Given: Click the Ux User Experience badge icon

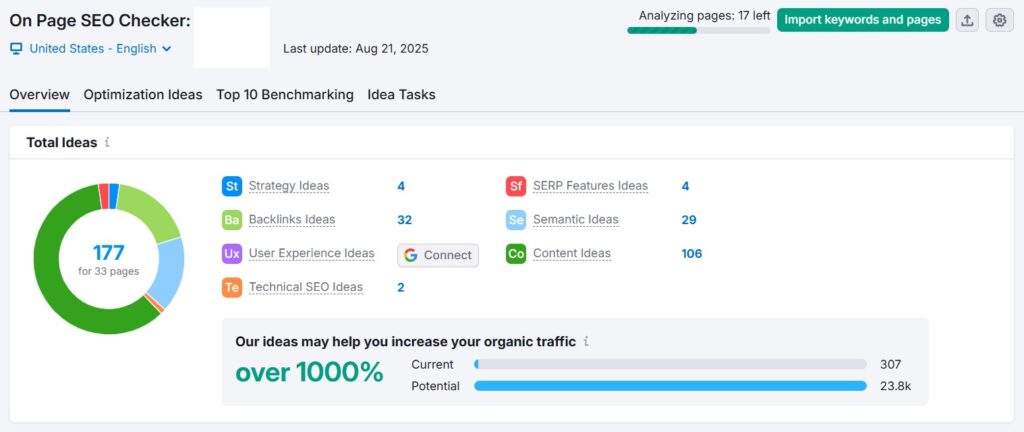Looking at the screenshot, I should point(232,254).
